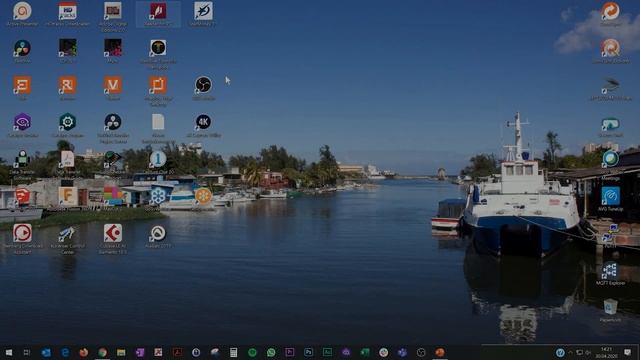Open Outlook from the taskbar
Image resolution: width=640 pixels, height=360 pixels.
point(46,352)
